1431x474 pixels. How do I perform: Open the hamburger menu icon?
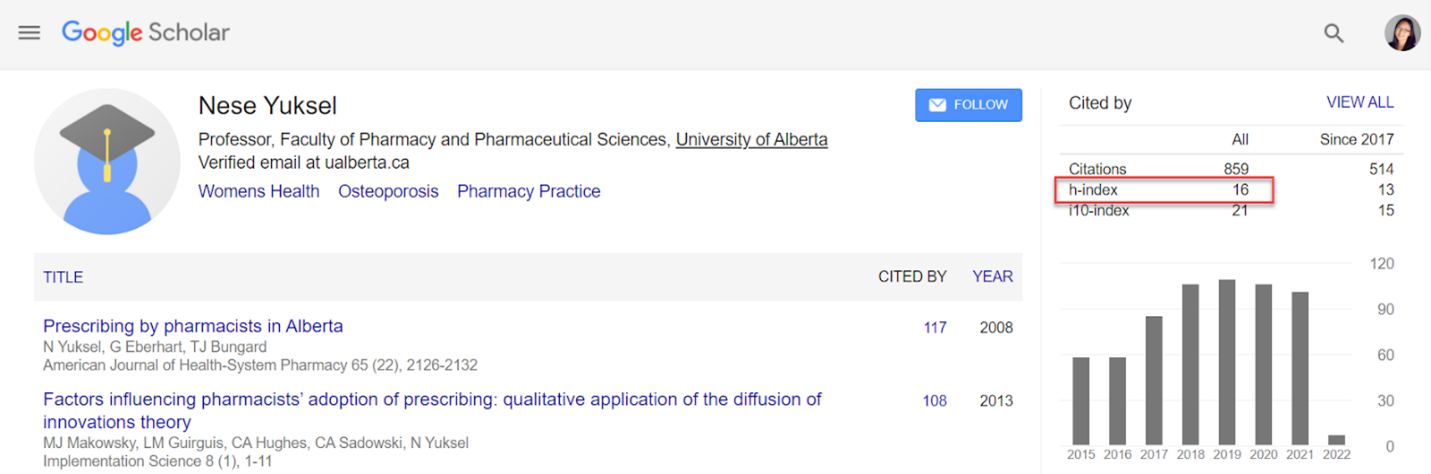tap(30, 32)
